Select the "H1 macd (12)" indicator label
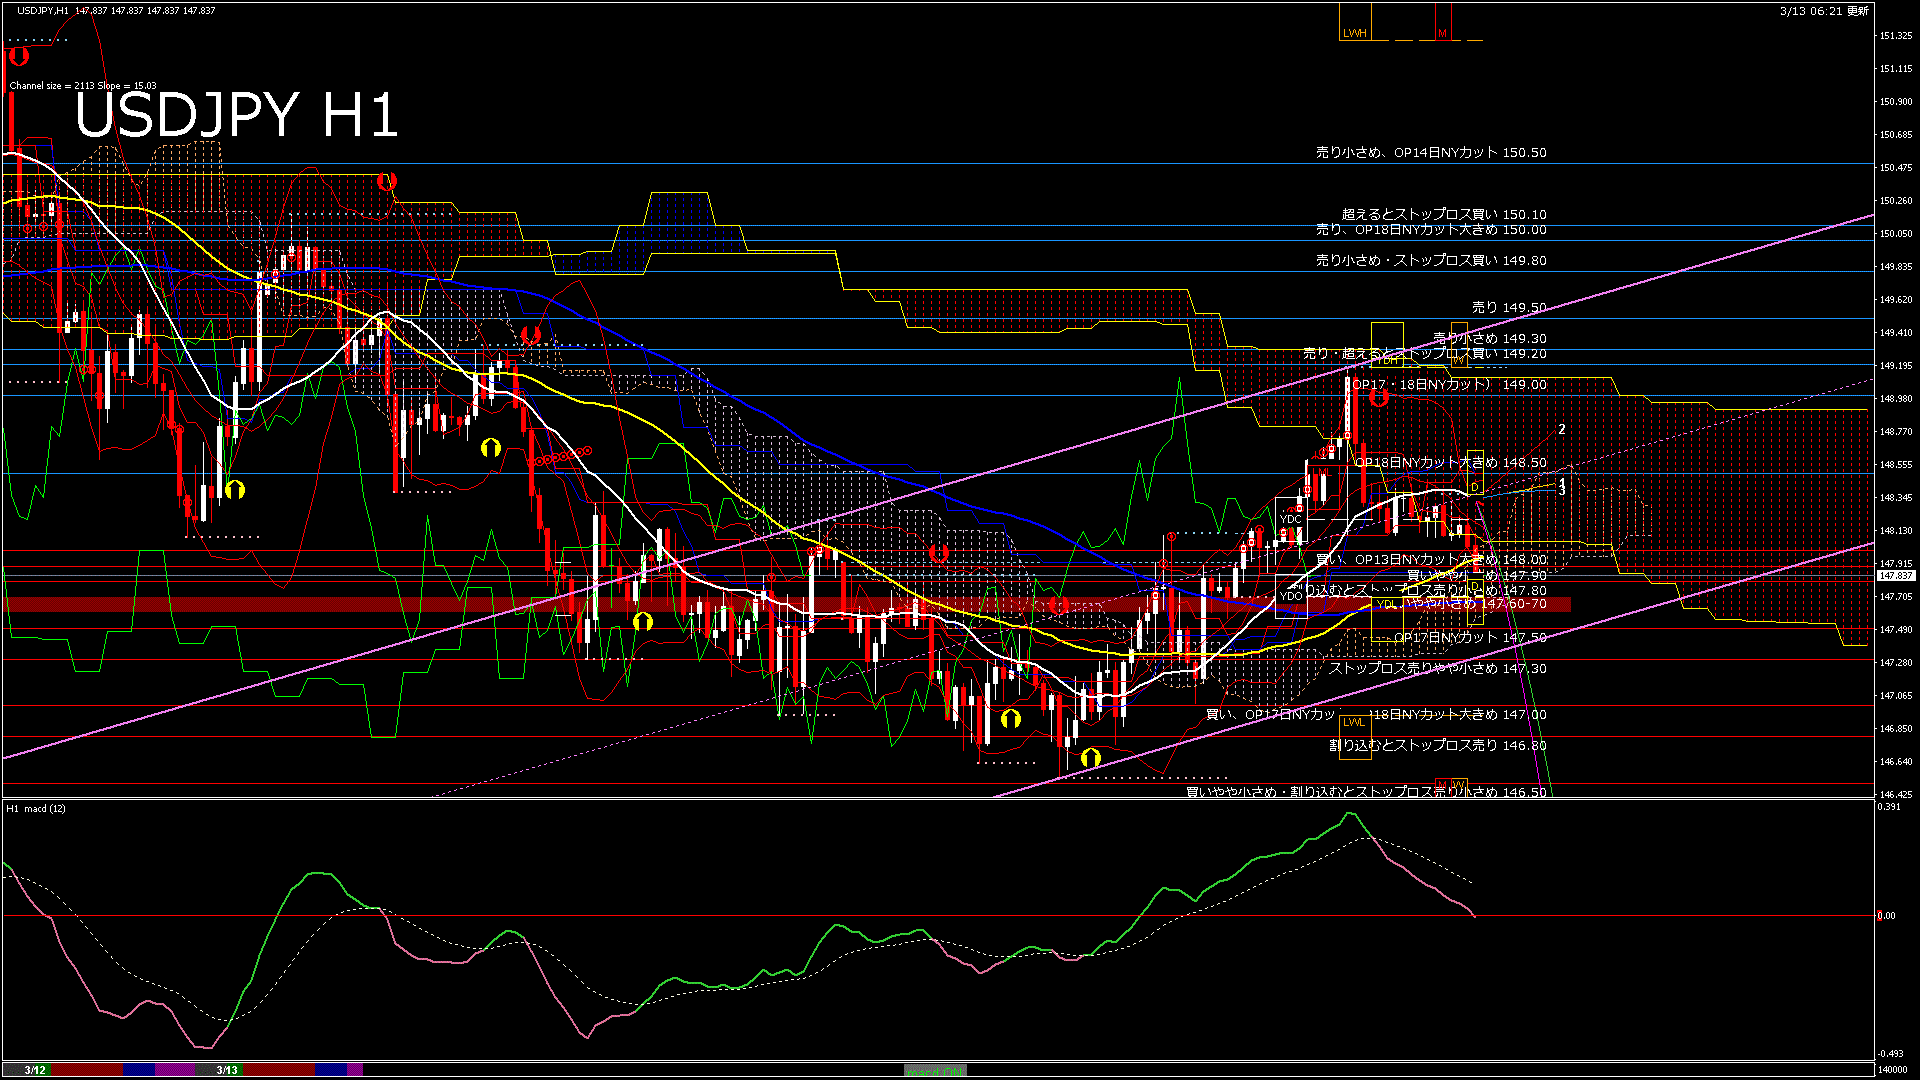The width and height of the screenshot is (1920, 1080). point(36,808)
